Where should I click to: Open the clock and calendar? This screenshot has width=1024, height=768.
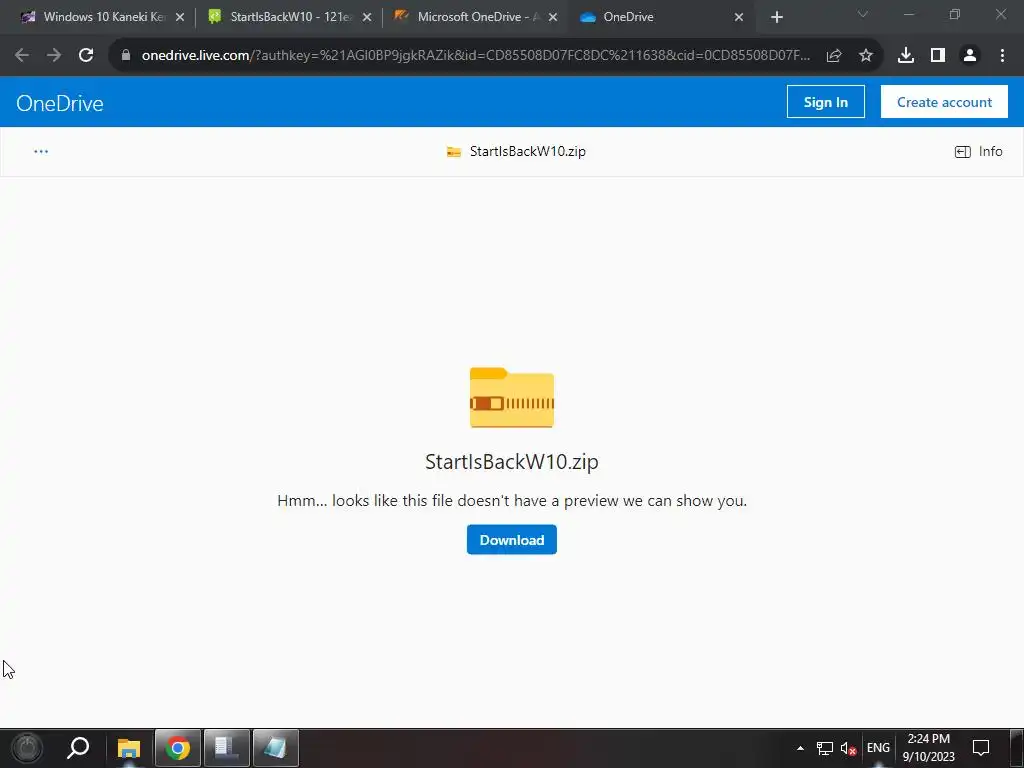(x=929, y=748)
